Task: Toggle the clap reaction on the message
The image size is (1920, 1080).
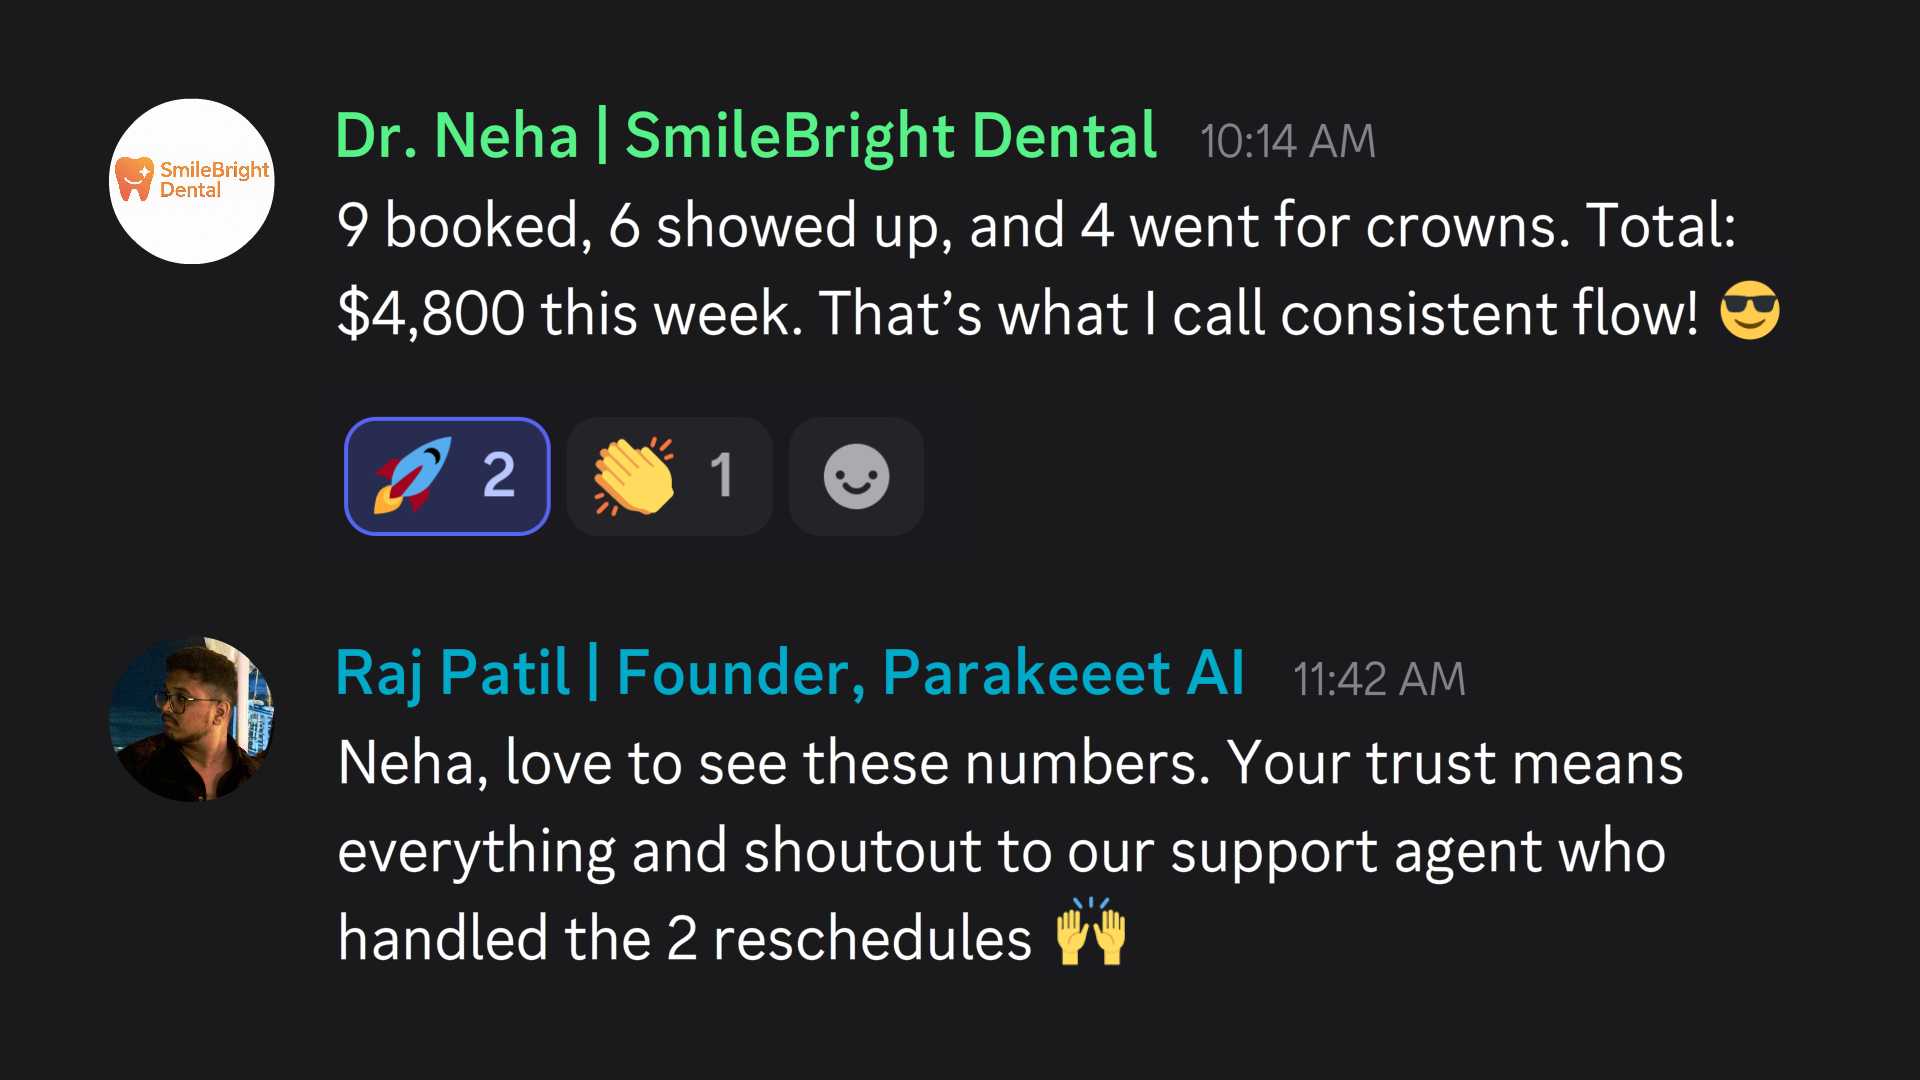Action: click(x=668, y=476)
